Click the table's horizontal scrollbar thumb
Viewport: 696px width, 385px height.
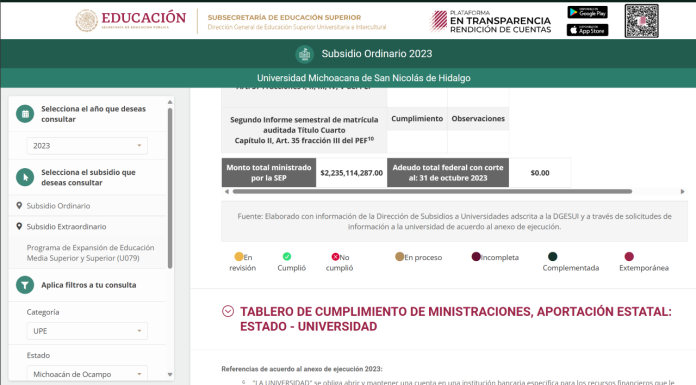click(x=432, y=191)
